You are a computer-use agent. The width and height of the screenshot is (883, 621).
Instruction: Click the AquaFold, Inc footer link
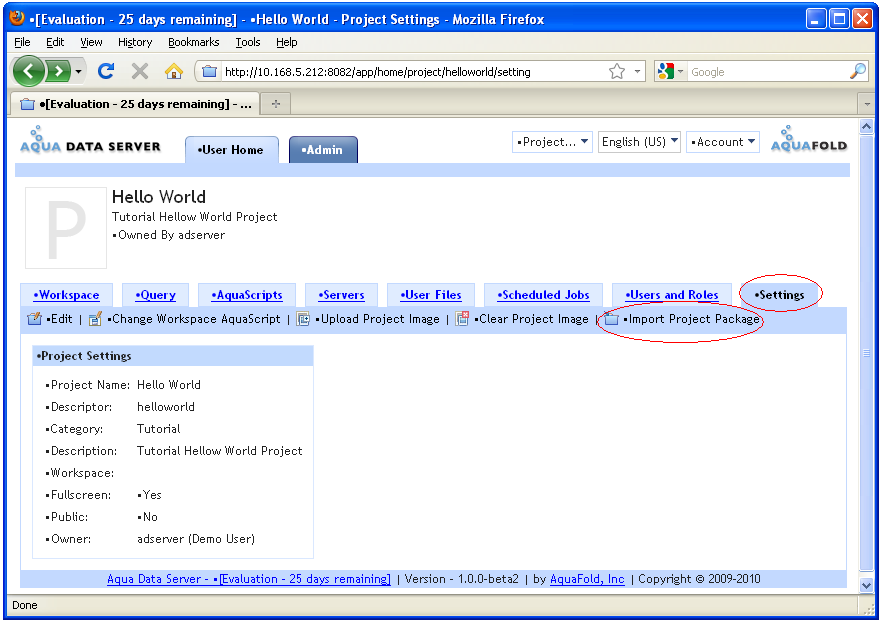(587, 579)
